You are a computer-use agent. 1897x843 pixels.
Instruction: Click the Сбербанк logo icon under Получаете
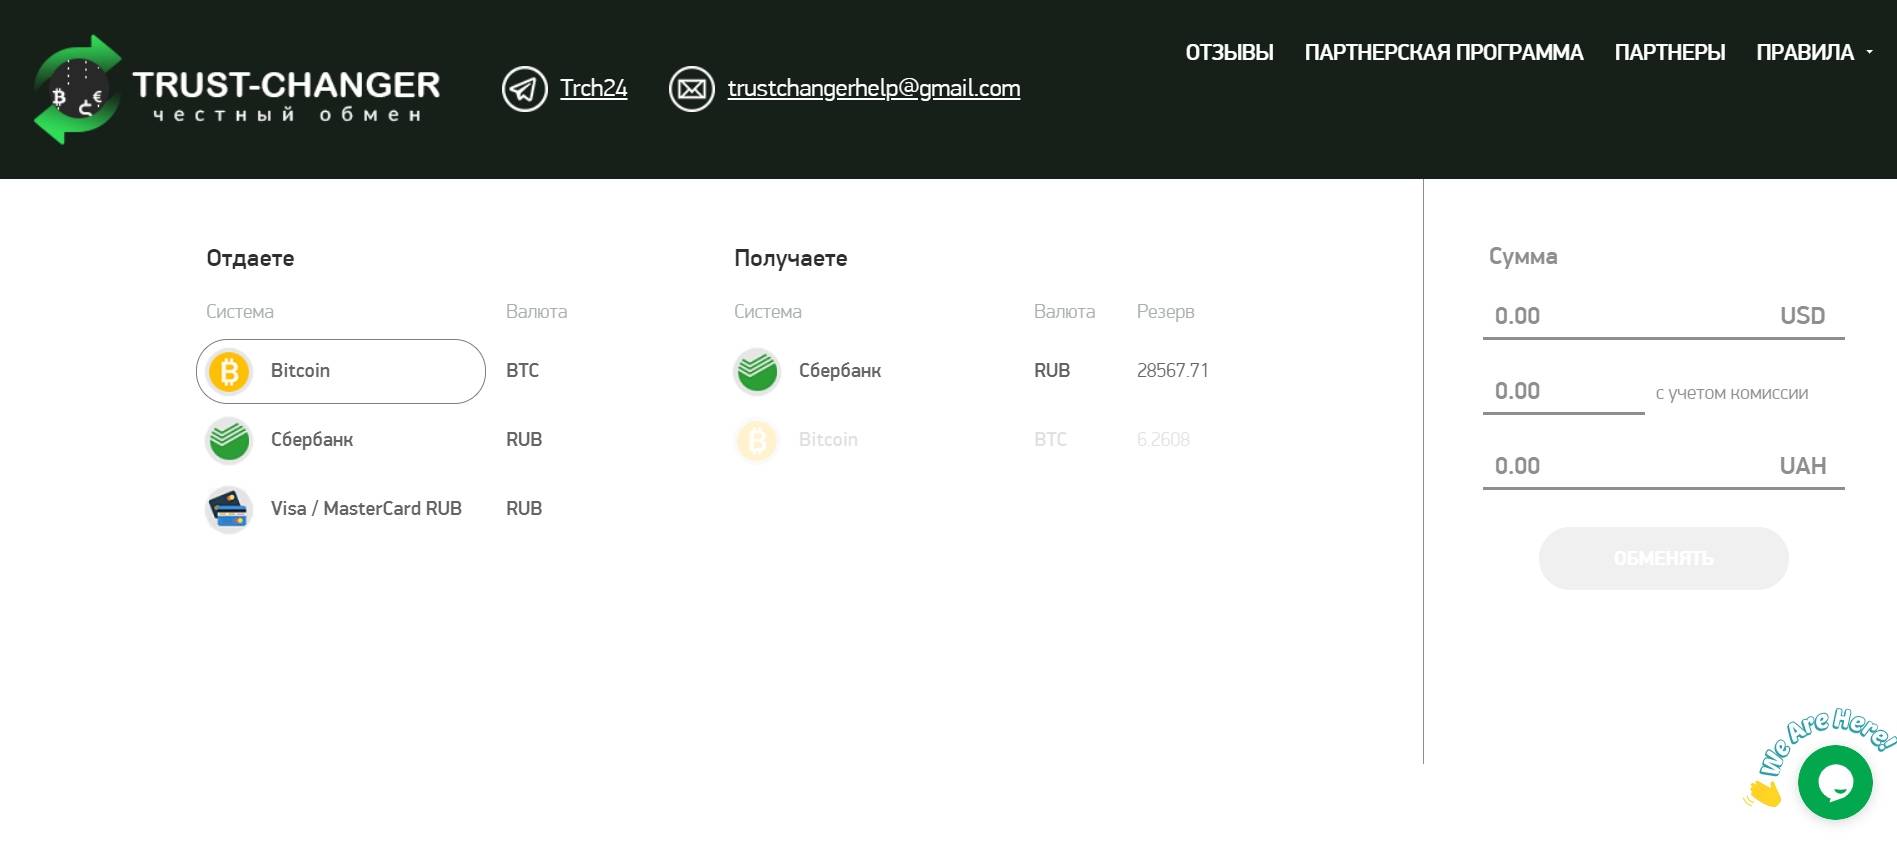click(x=757, y=371)
